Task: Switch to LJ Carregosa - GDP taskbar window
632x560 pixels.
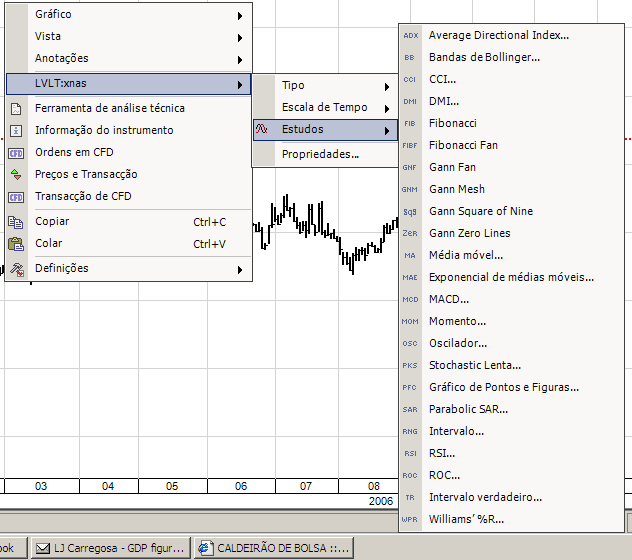Action: point(110,548)
